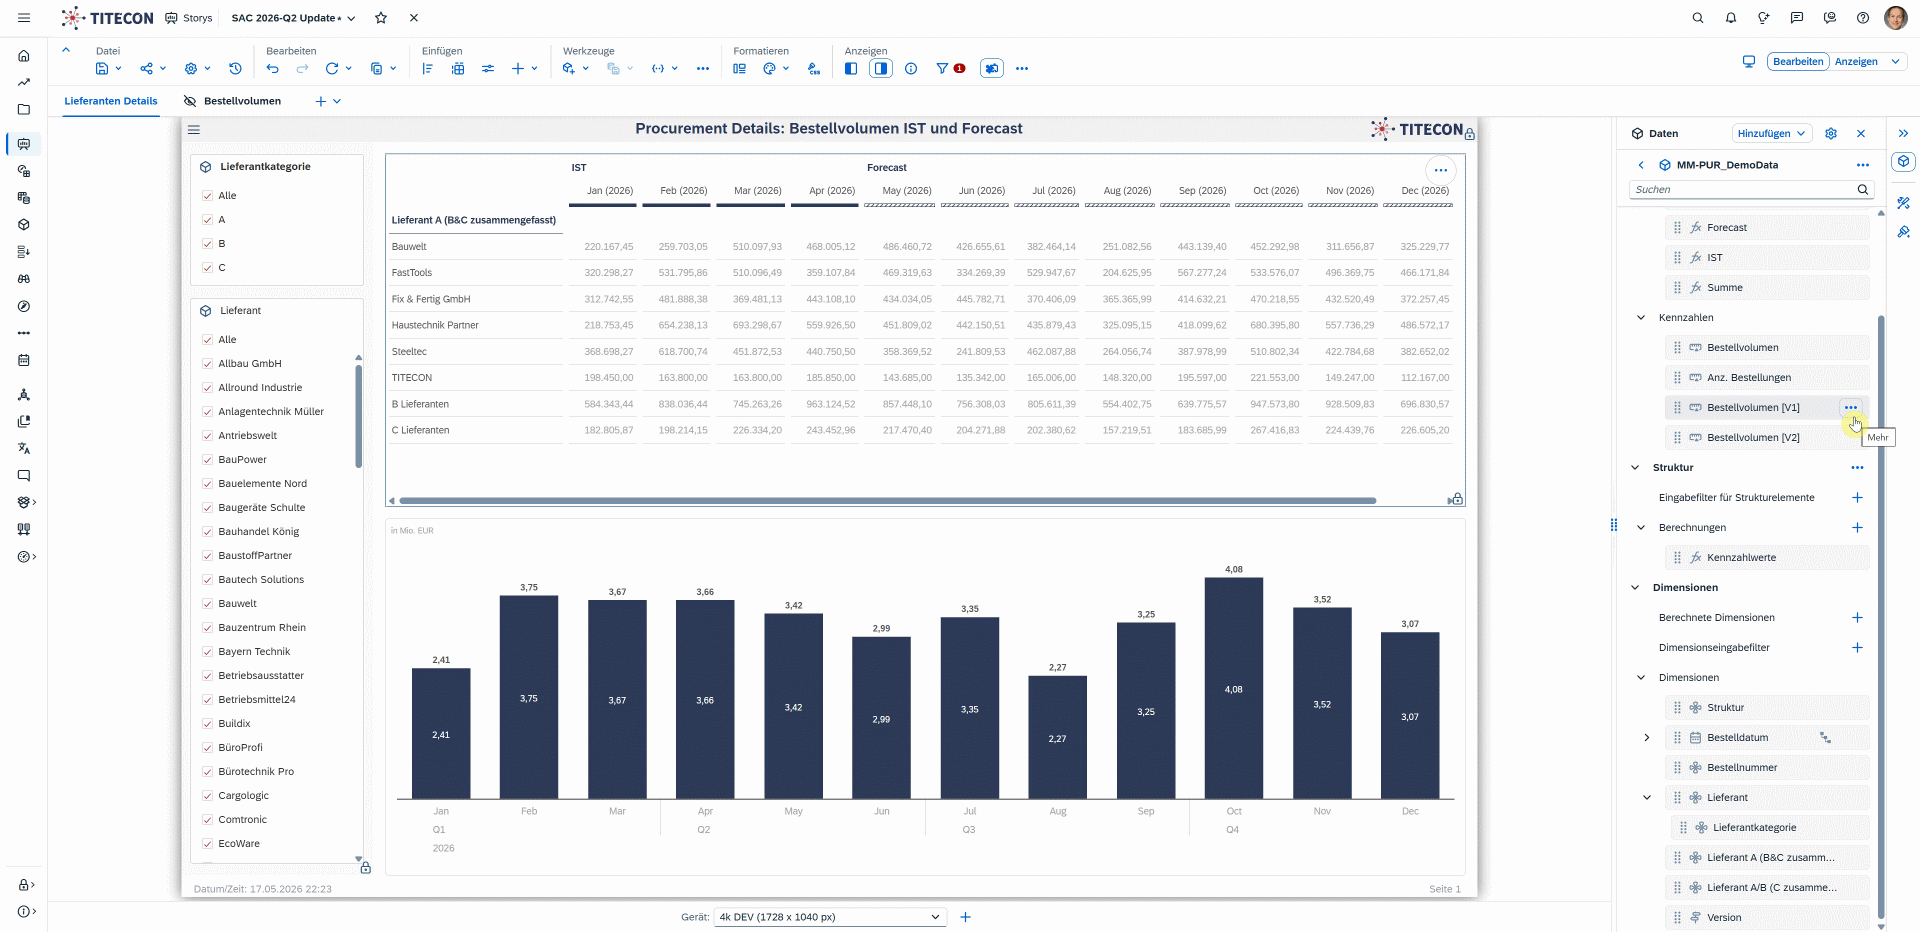Open more Anzeigen options ellipsis
This screenshot has width=1920, height=932.
pyautogui.click(x=1022, y=69)
